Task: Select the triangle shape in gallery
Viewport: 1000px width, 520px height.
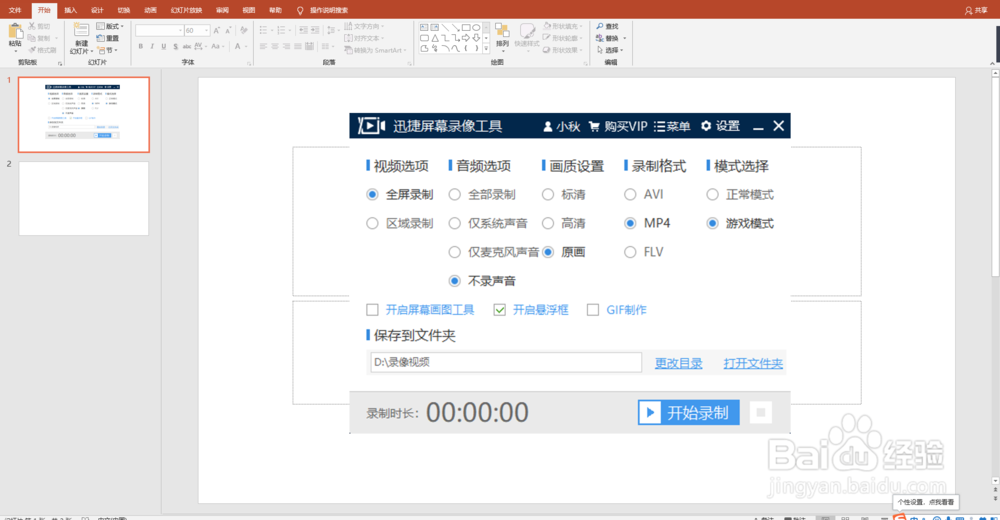Action: tap(435, 38)
